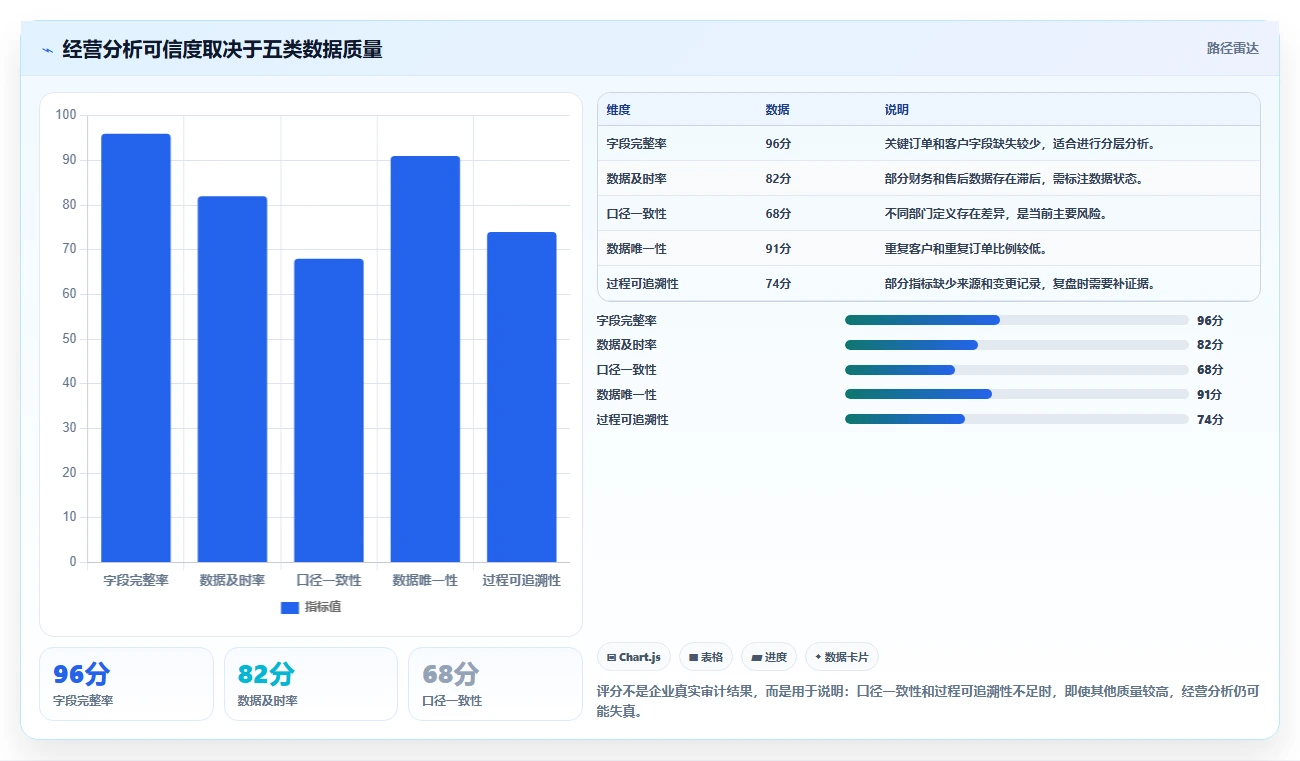Click the 82分 value in the table

pos(778,179)
